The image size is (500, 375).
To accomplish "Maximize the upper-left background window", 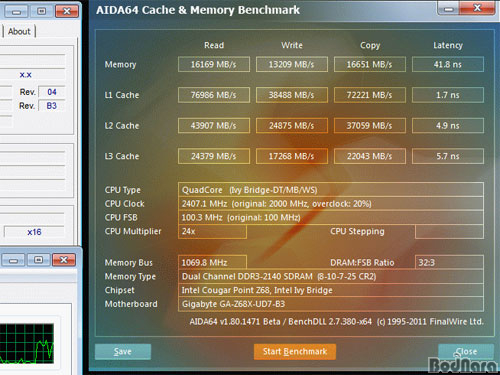I will (41, 11).
